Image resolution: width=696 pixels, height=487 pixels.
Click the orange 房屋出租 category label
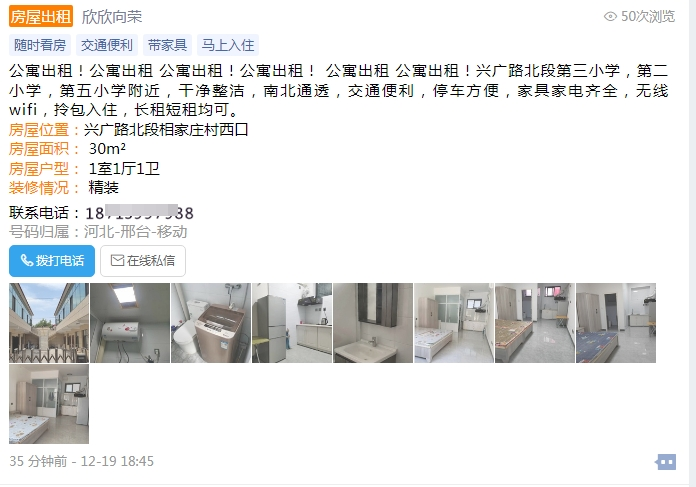[x=41, y=16]
